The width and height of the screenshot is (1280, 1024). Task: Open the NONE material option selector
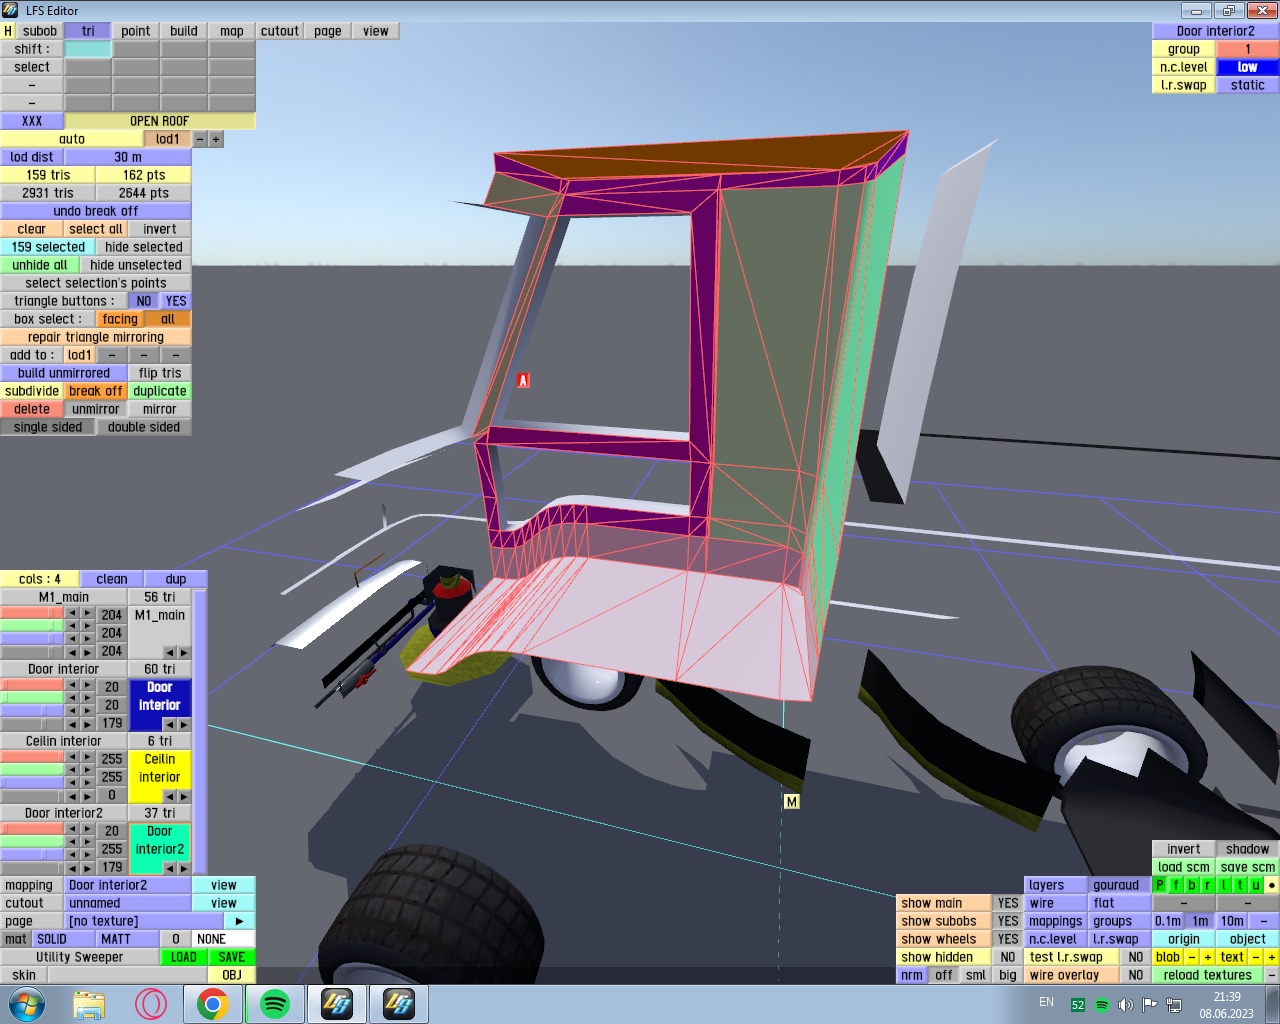[224, 939]
